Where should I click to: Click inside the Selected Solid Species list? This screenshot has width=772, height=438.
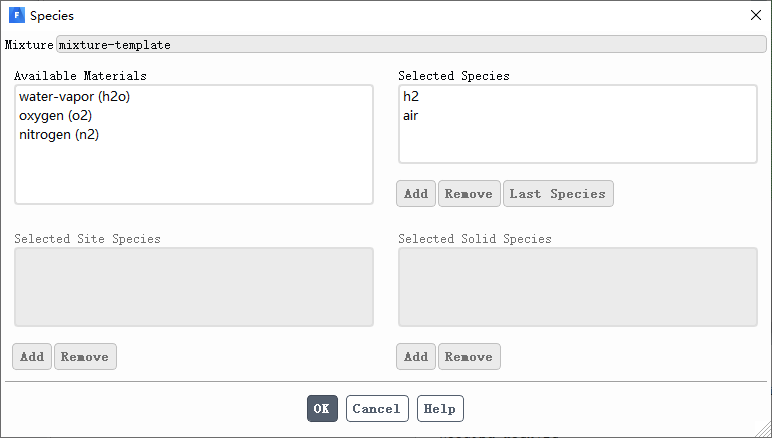[x=577, y=287]
